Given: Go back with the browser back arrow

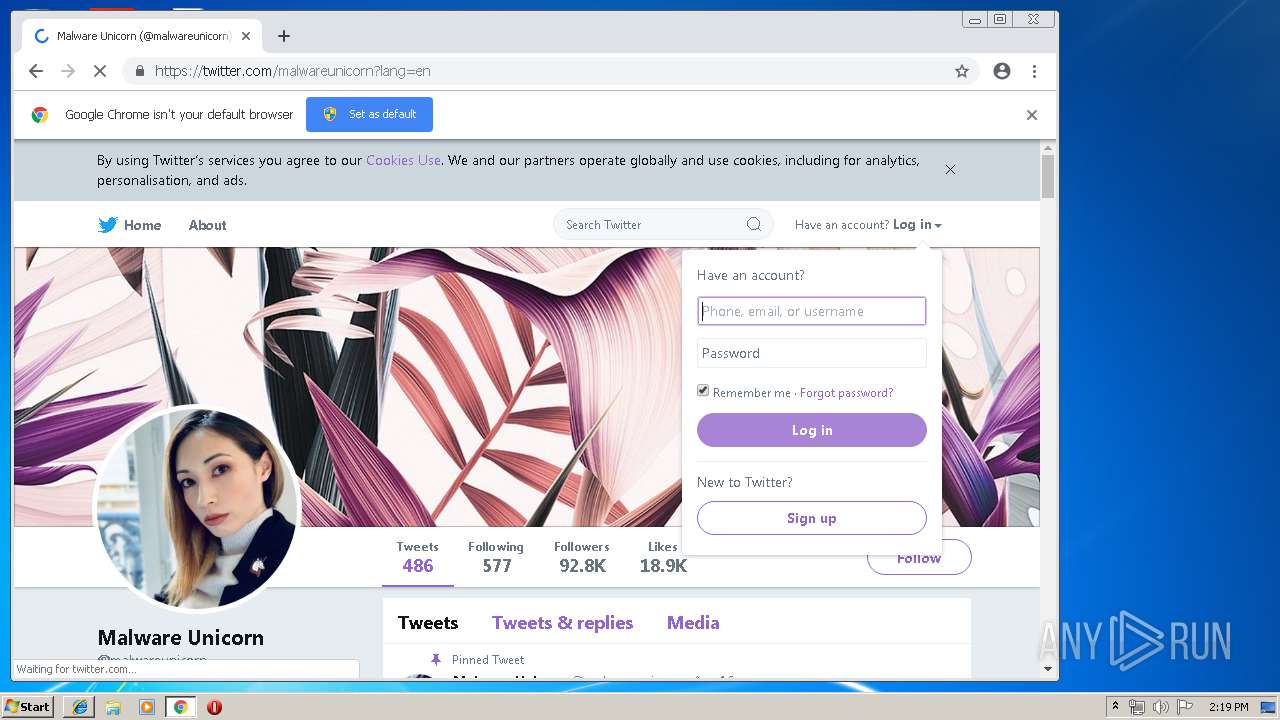Looking at the screenshot, I should [36, 71].
